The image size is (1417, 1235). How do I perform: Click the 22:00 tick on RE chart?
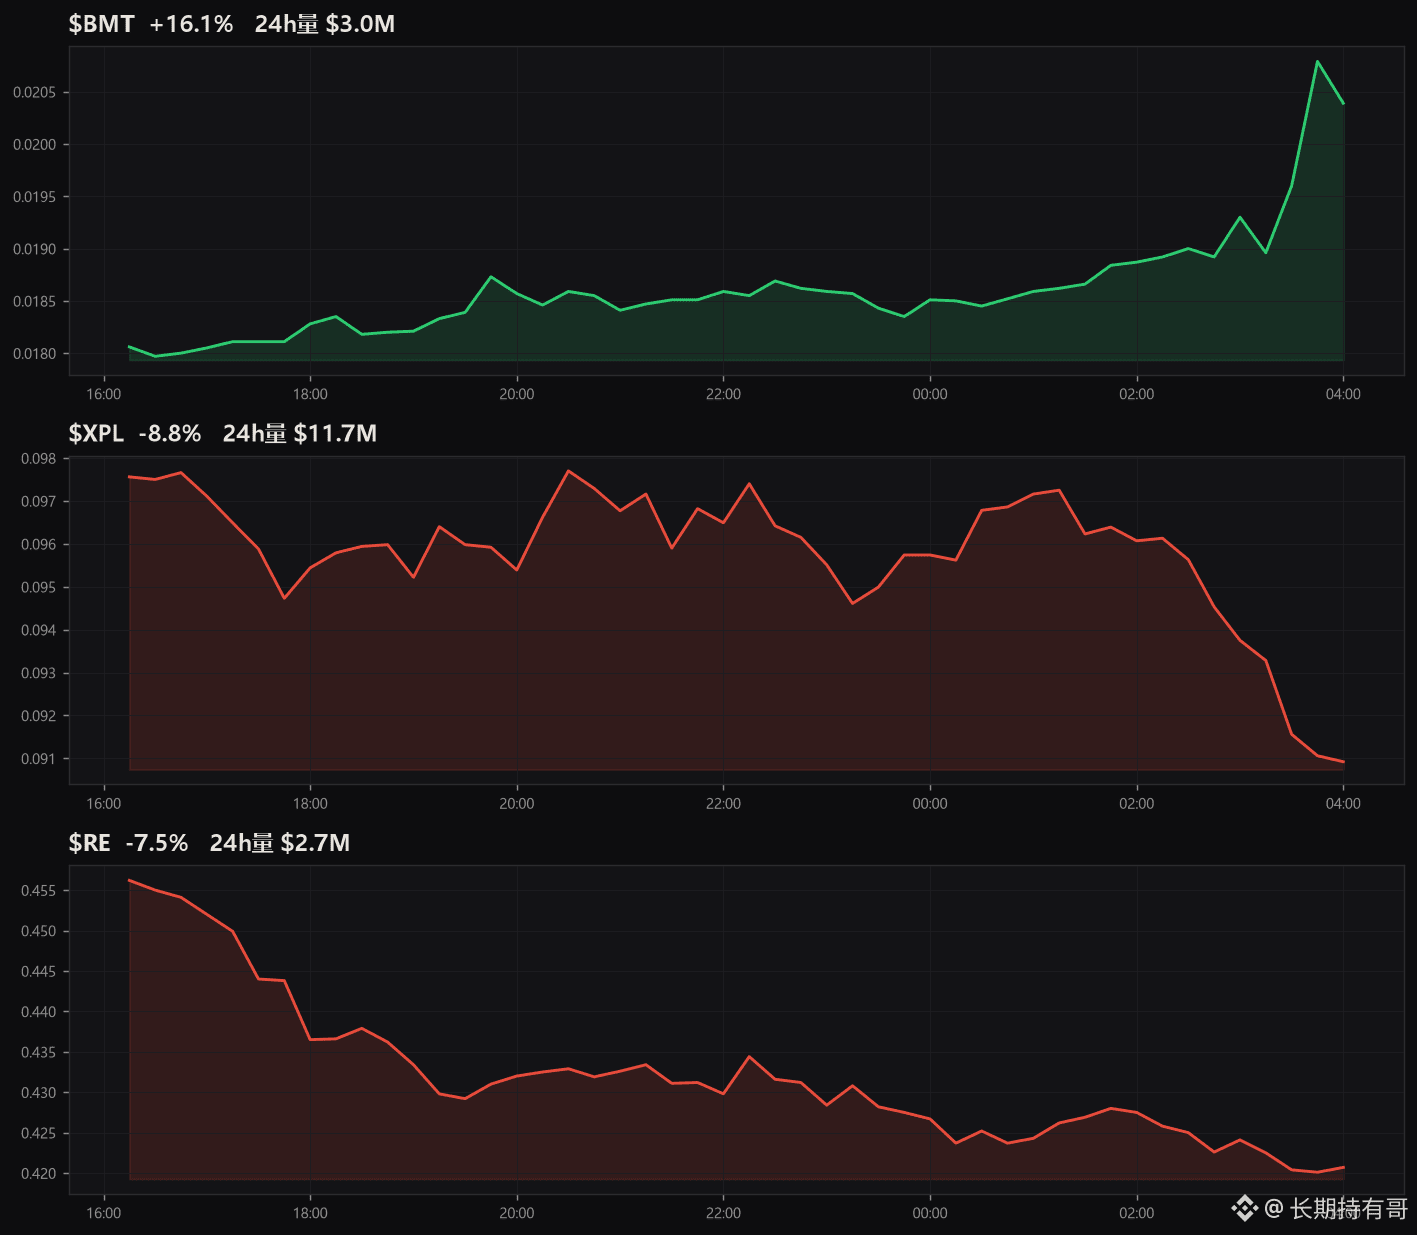(x=723, y=1213)
